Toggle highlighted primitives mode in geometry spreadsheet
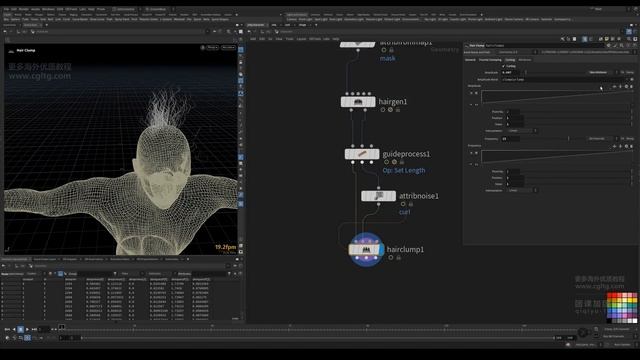 pos(60,274)
